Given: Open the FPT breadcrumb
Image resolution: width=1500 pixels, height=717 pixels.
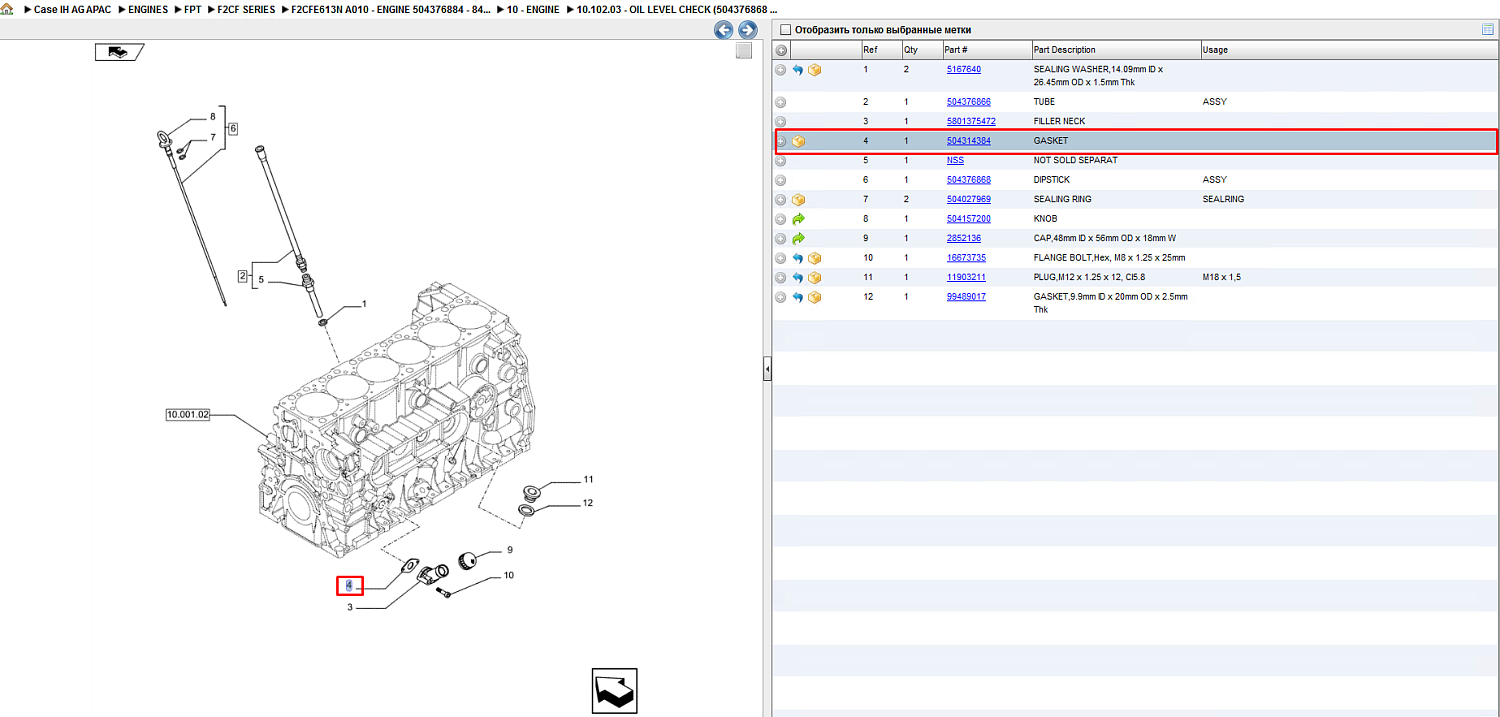Looking at the screenshot, I should click(193, 9).
